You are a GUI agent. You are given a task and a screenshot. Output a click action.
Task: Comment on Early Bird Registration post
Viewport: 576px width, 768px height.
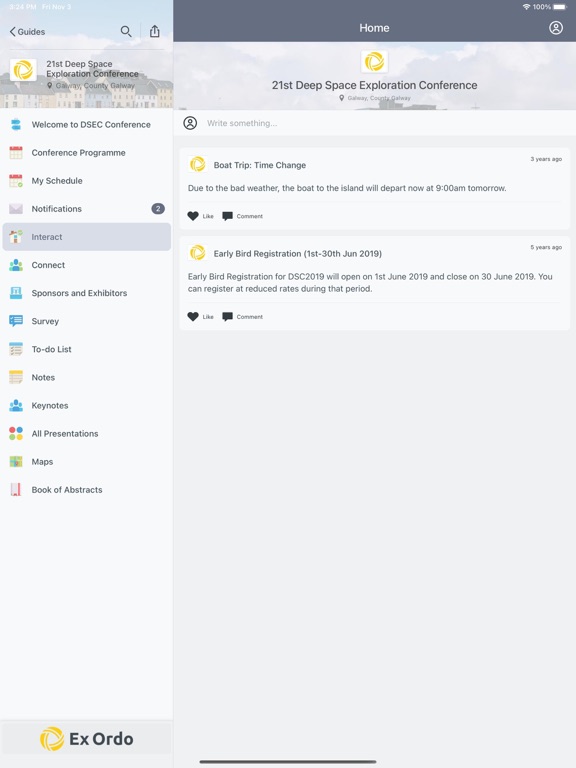point(242,317)
